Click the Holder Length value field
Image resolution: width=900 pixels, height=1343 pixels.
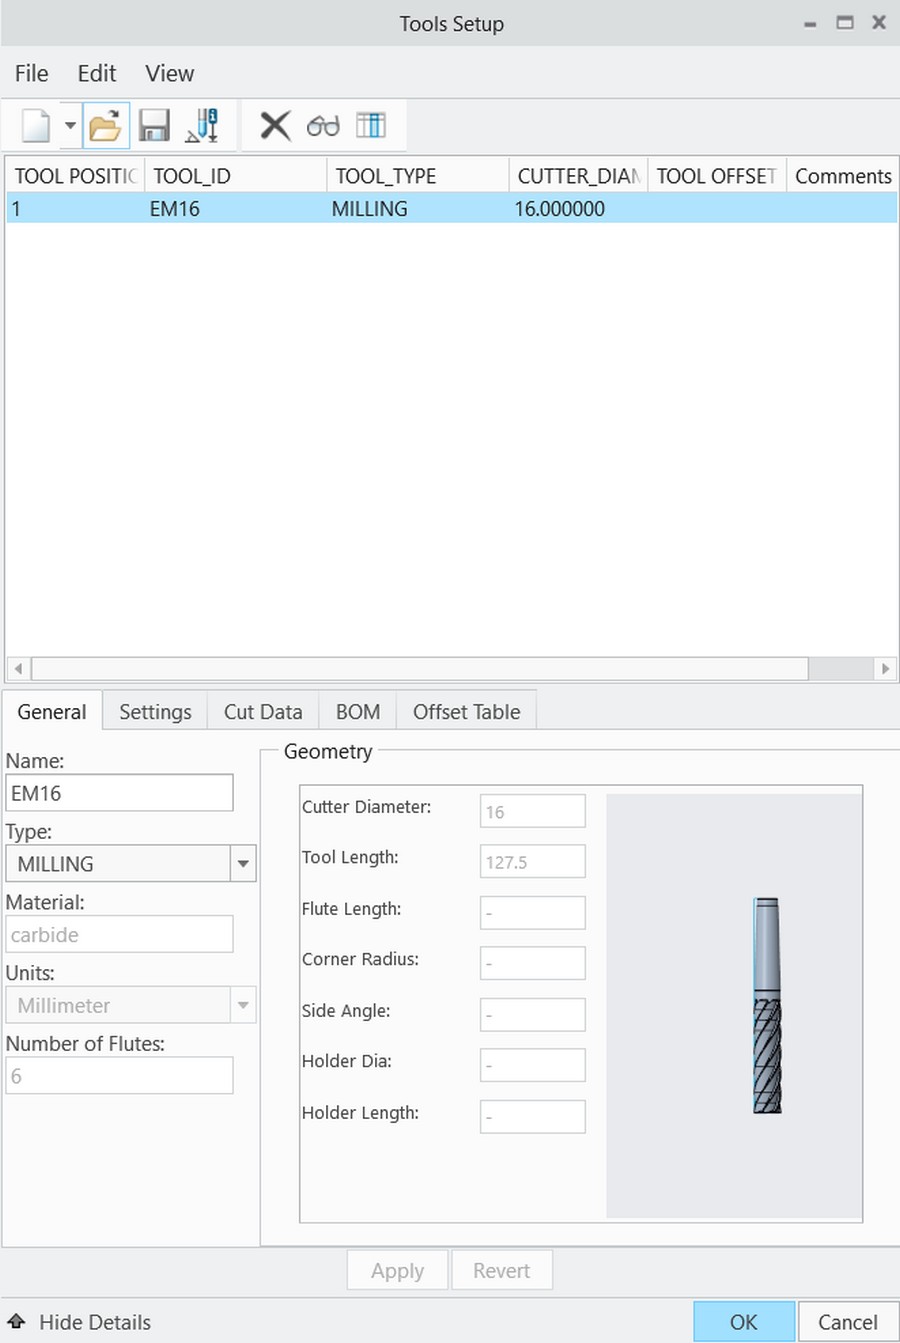533,1117
